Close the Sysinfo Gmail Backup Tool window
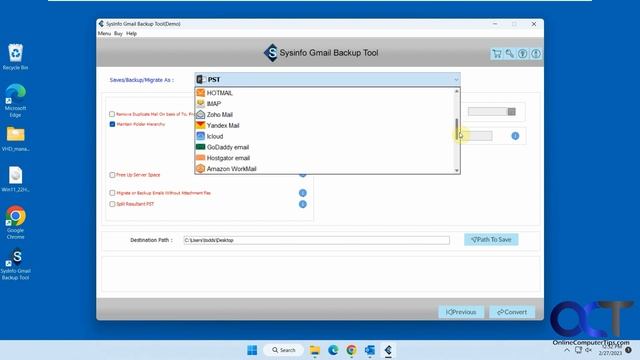The height and width of the screenshot is (360, 640). click(533, 24)
